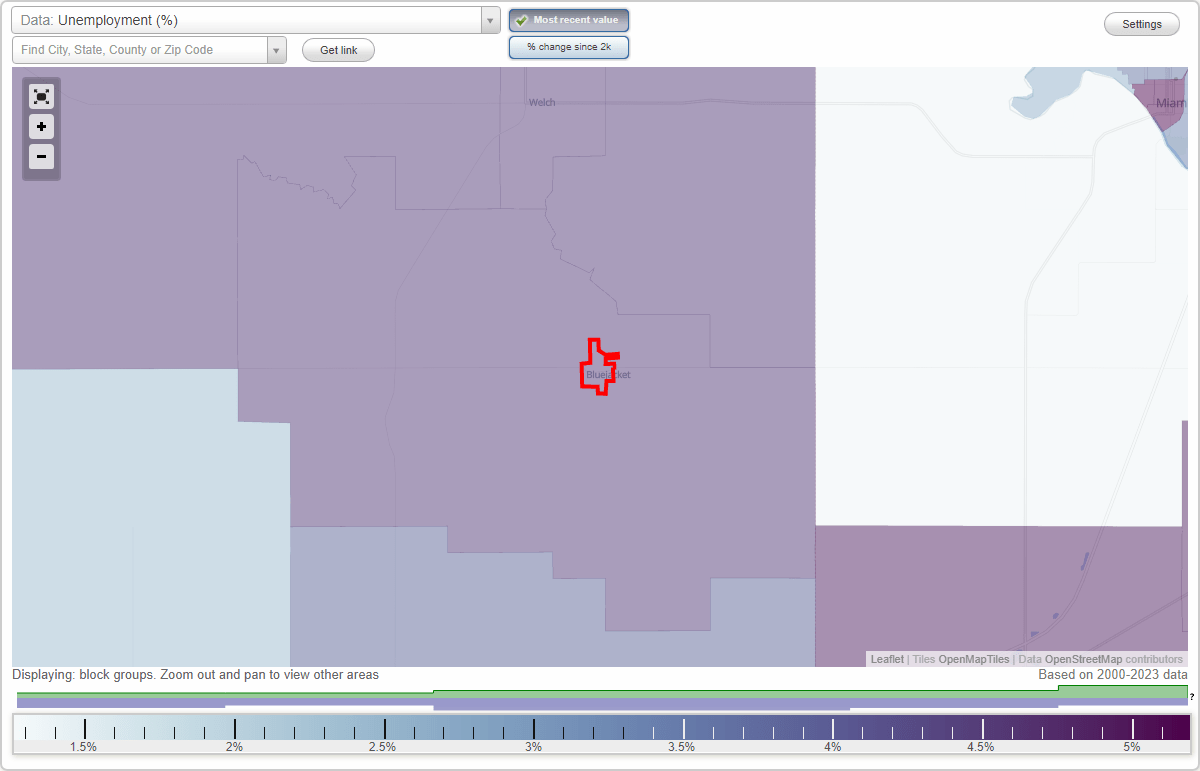Click the Find City, State, County field

click(140, 50)
